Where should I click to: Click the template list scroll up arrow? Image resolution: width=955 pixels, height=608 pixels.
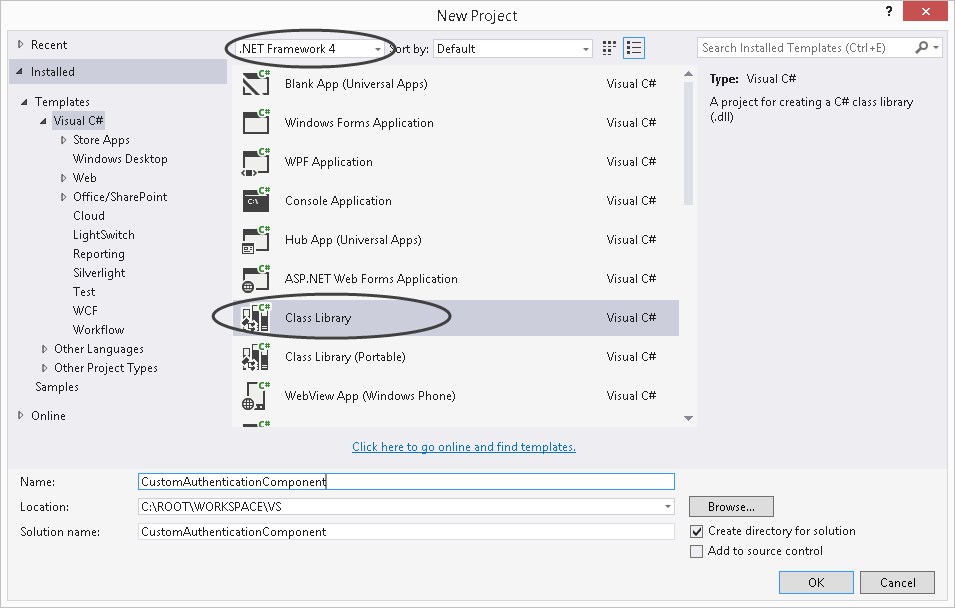coord(688,74)
